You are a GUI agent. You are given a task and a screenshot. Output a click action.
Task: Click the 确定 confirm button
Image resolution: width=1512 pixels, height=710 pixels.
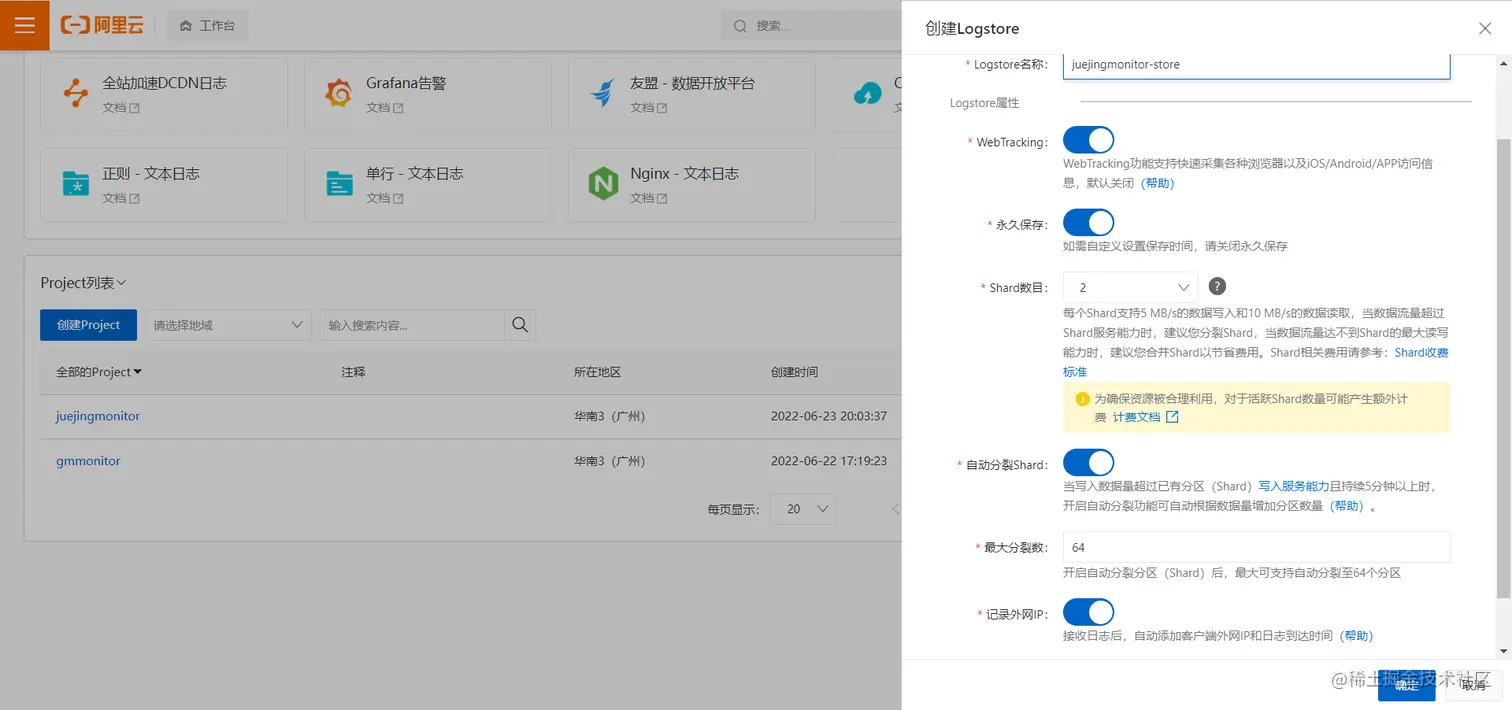pyautogui.click(x=1406, y=685)
